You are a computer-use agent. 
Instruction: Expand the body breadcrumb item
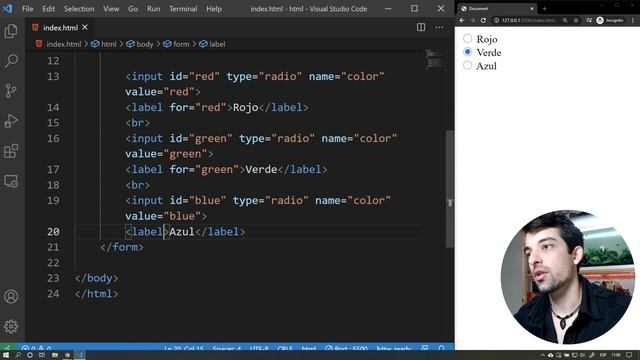(x=140, y=44)
